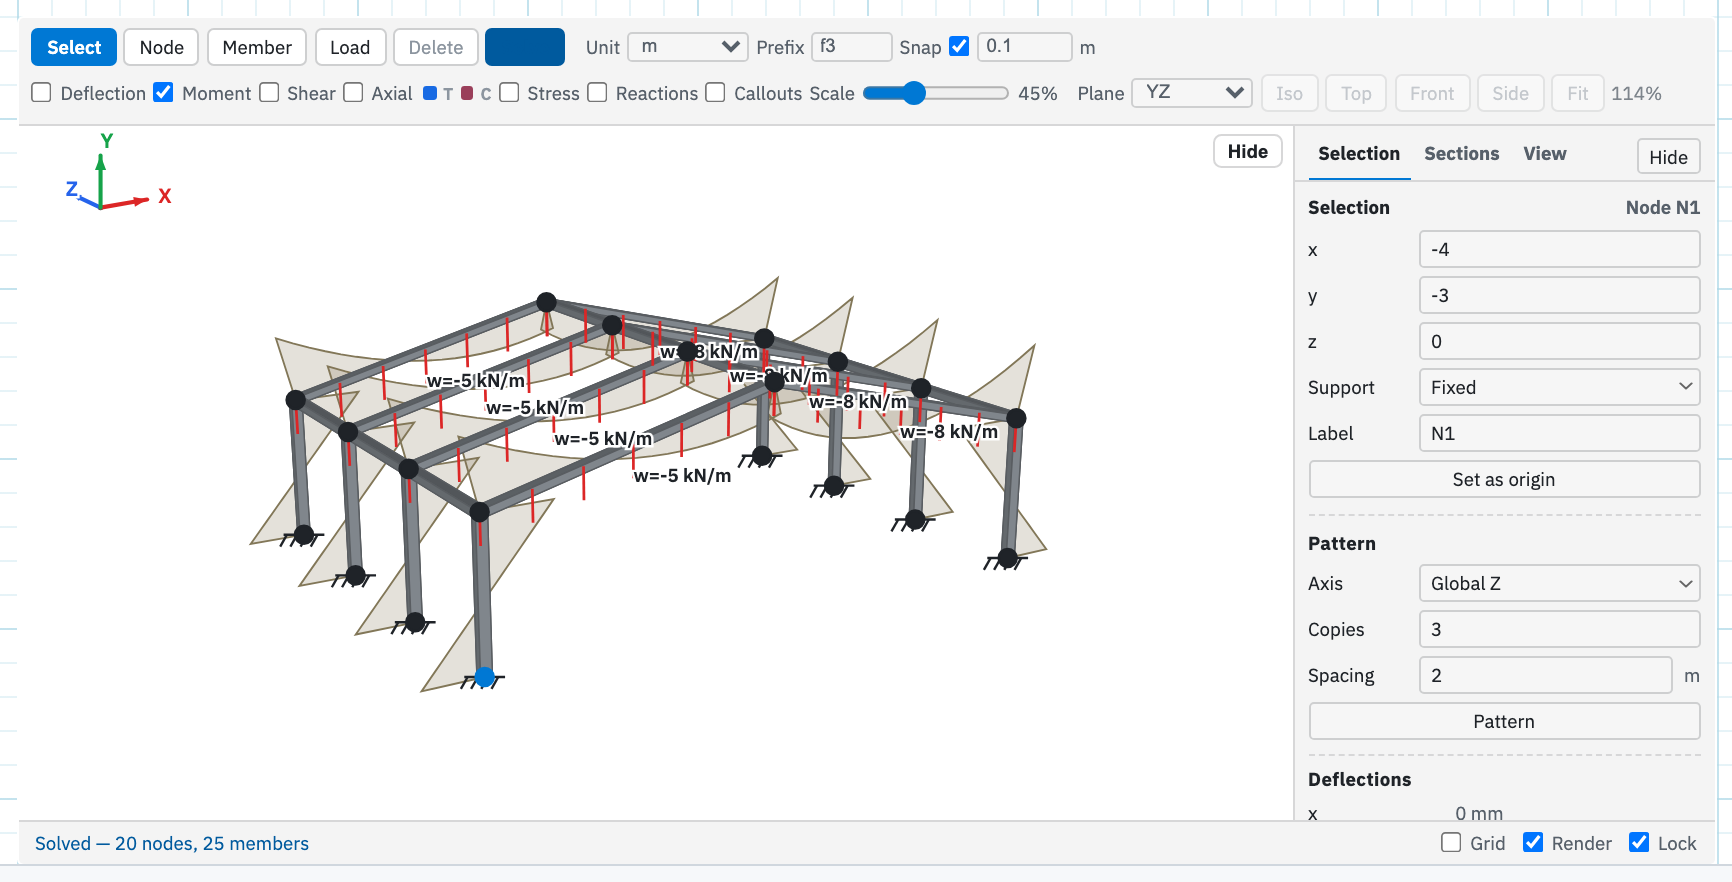The width and height of the screenshot is (1732, 882).
Task: Choose the Load tool
Action: point(350,47)
